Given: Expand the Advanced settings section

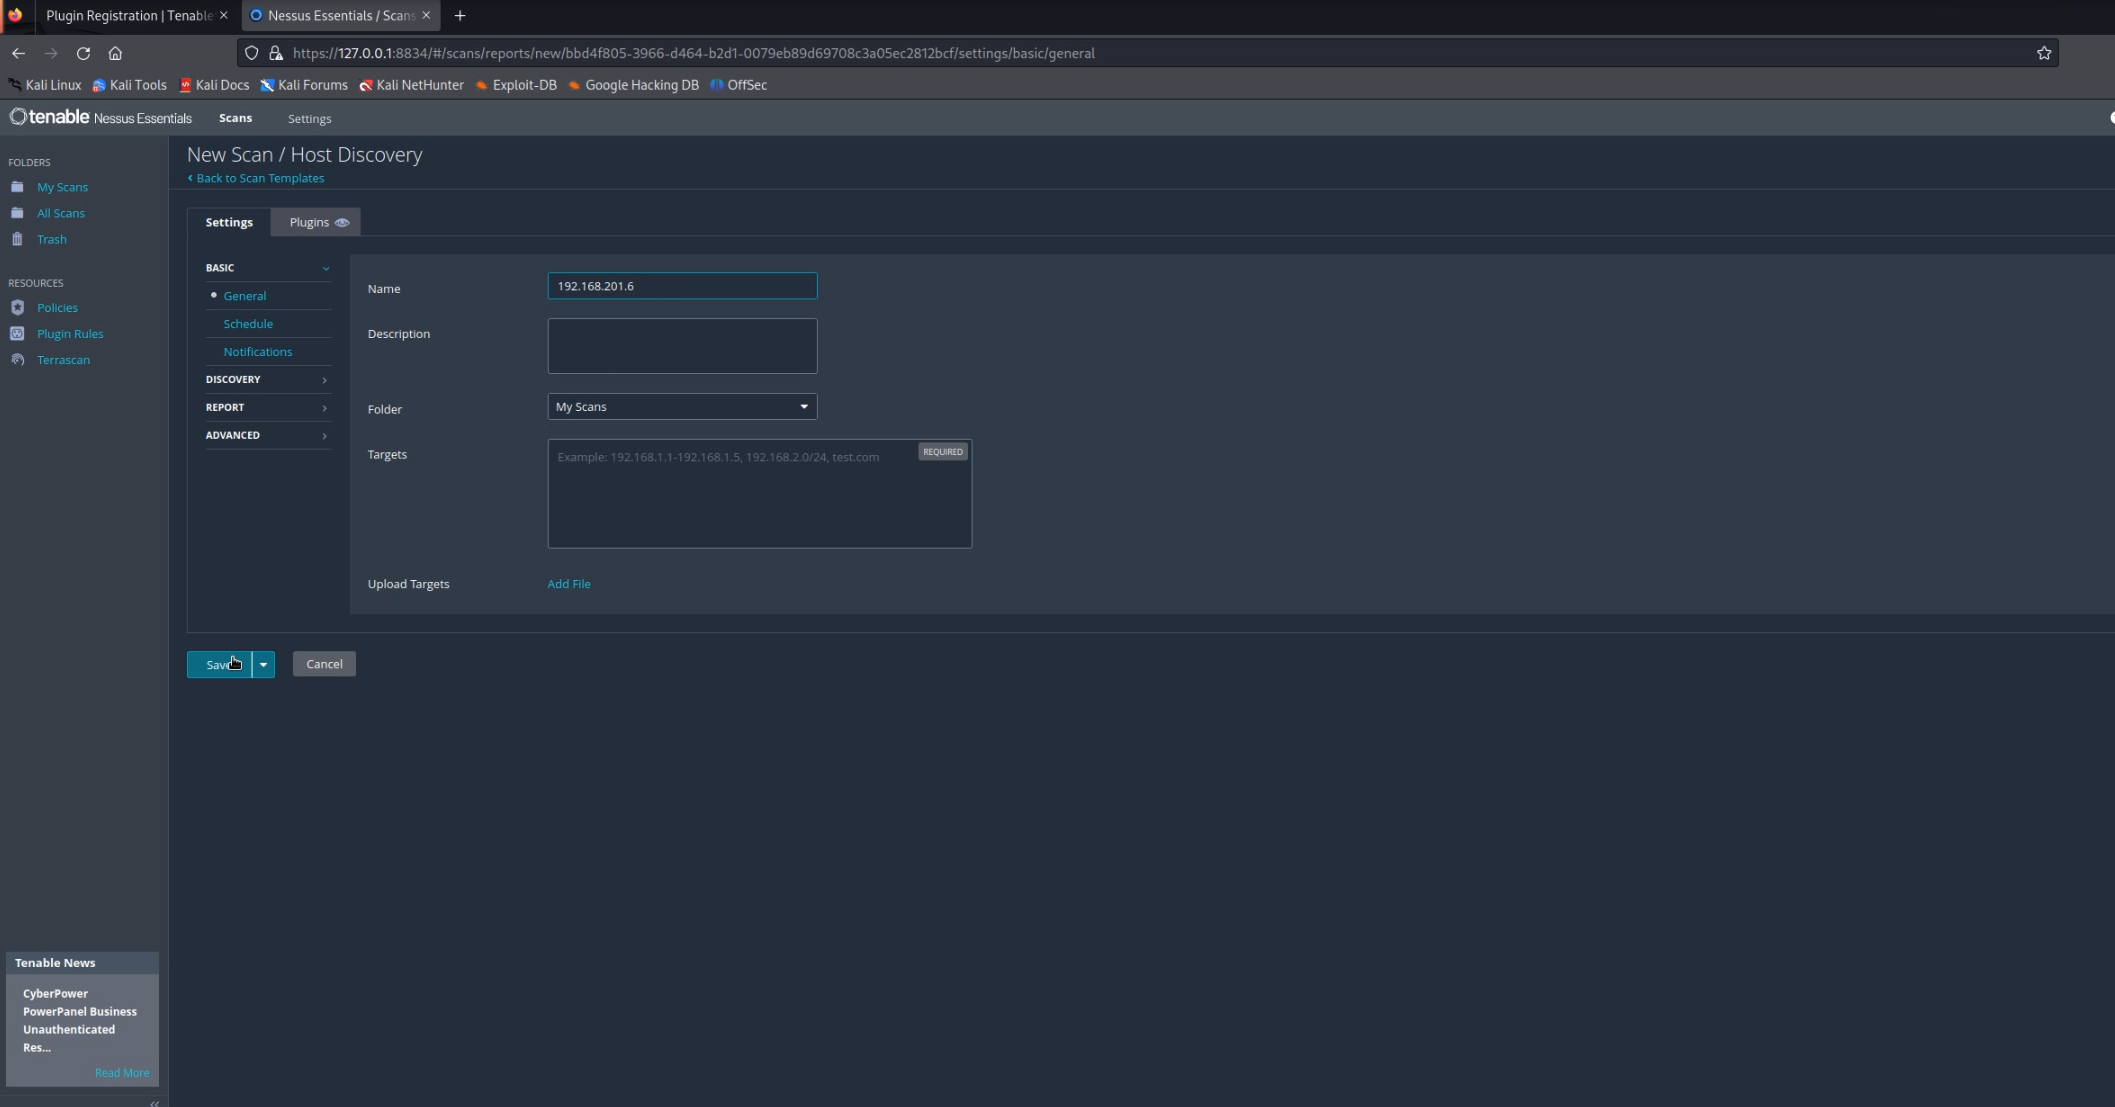Looking at the screenshot, I should pos(267,436).
